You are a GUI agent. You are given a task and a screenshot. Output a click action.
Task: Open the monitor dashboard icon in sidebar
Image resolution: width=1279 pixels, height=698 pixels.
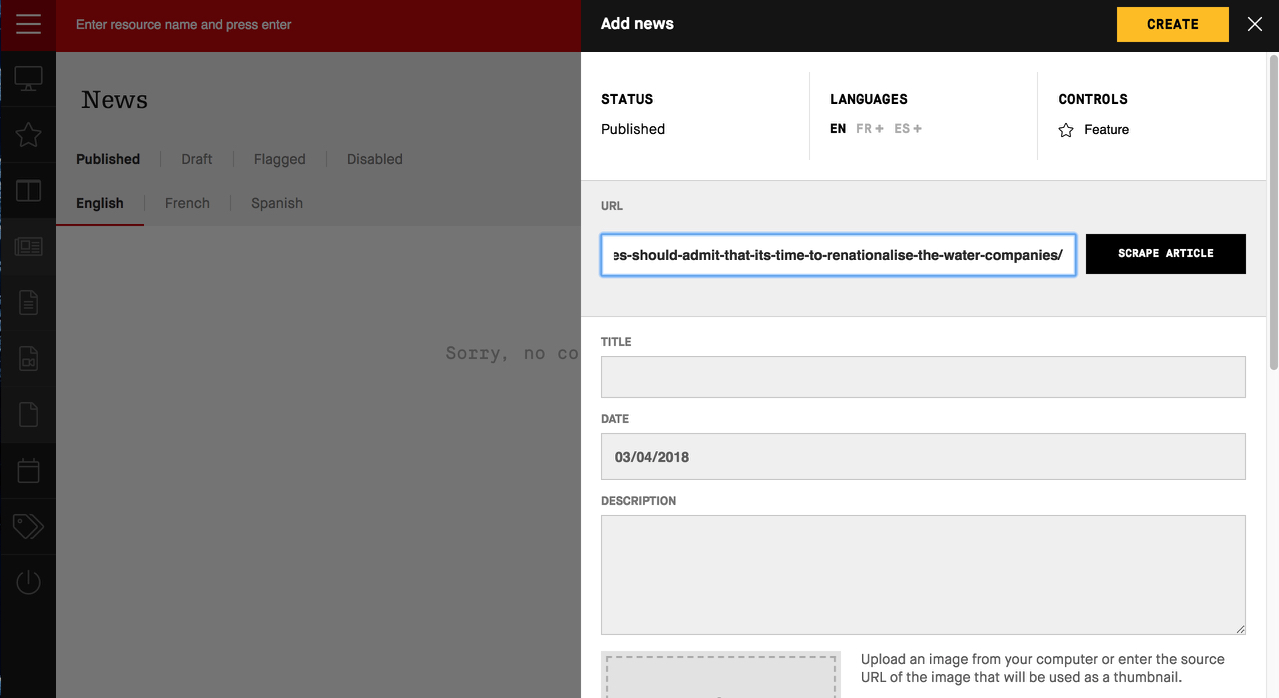[28, 79]
